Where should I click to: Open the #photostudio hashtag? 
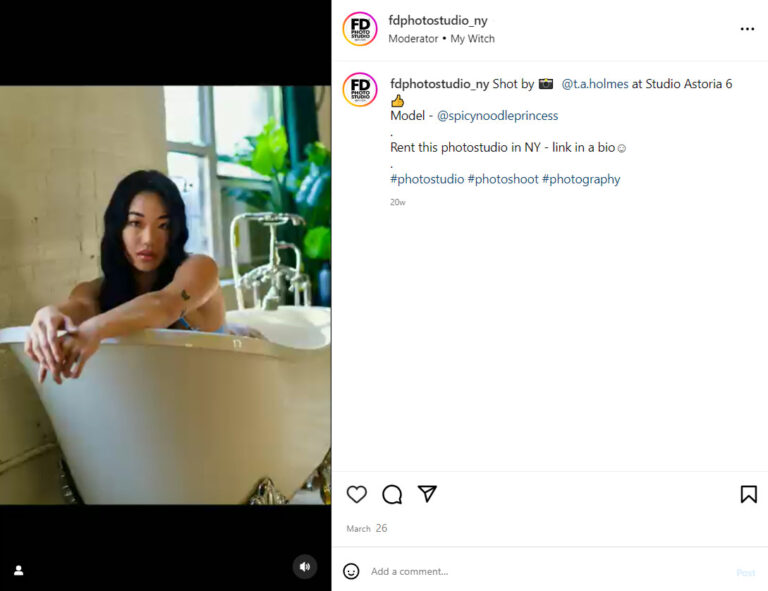[x=427, y=179]
